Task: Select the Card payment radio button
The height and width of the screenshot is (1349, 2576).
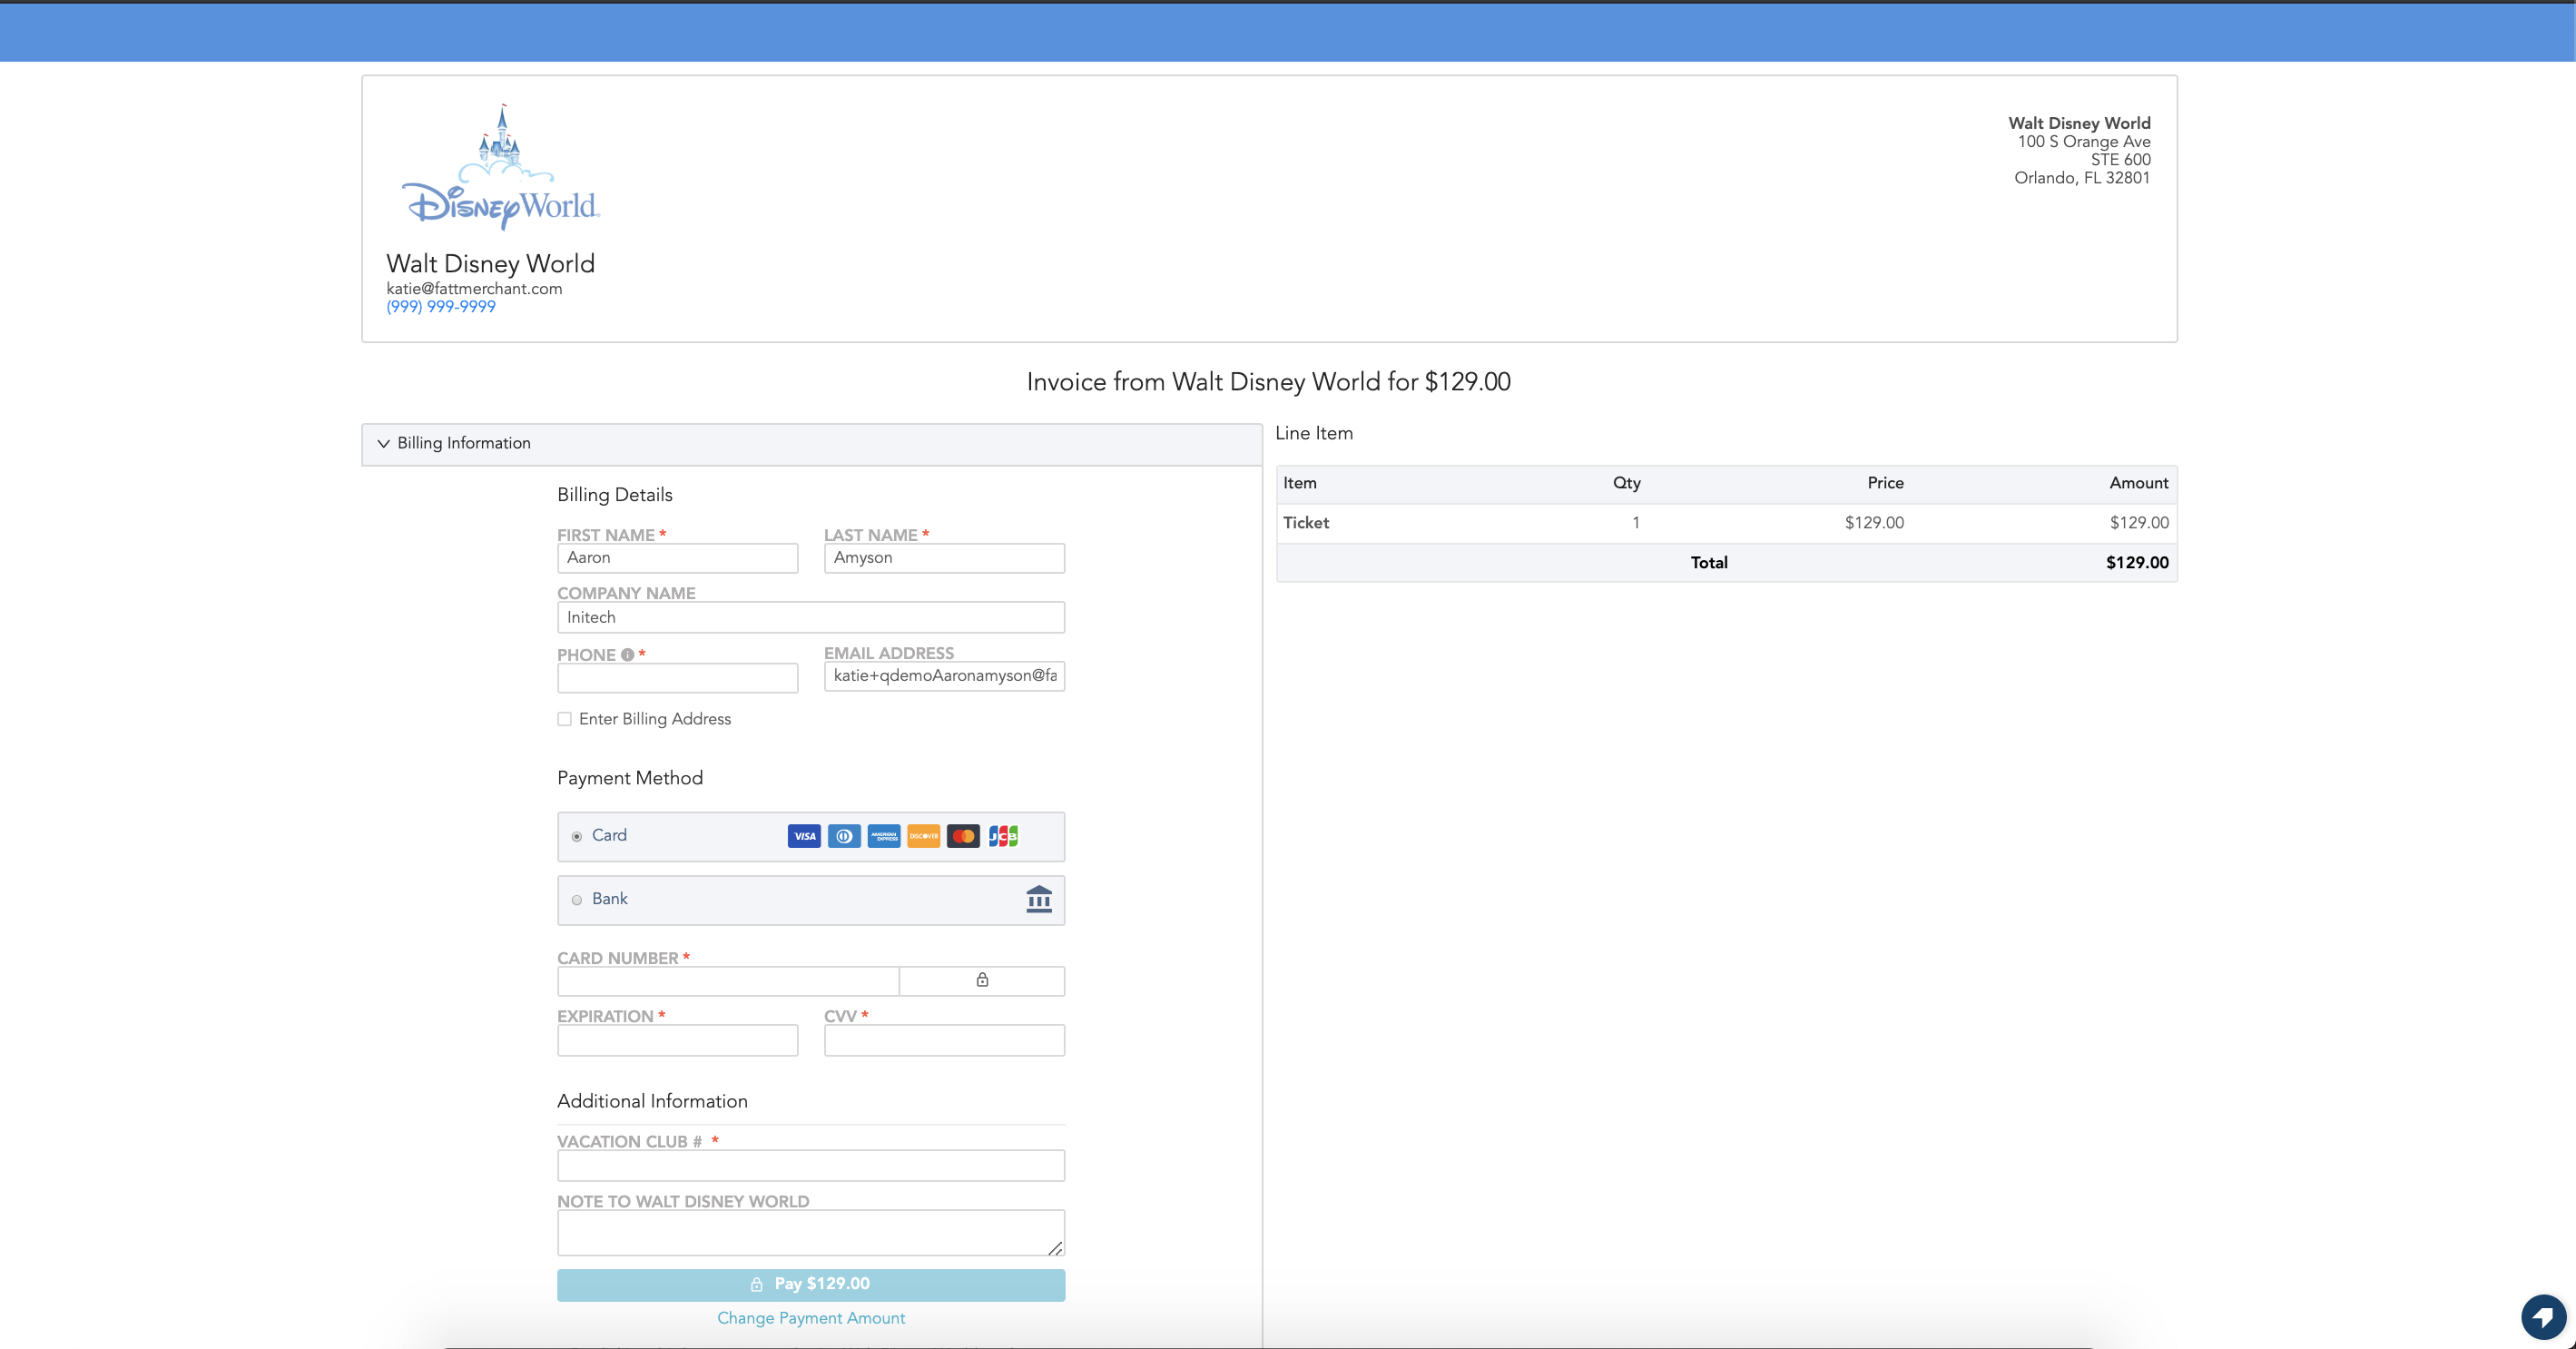Action: 577,837
